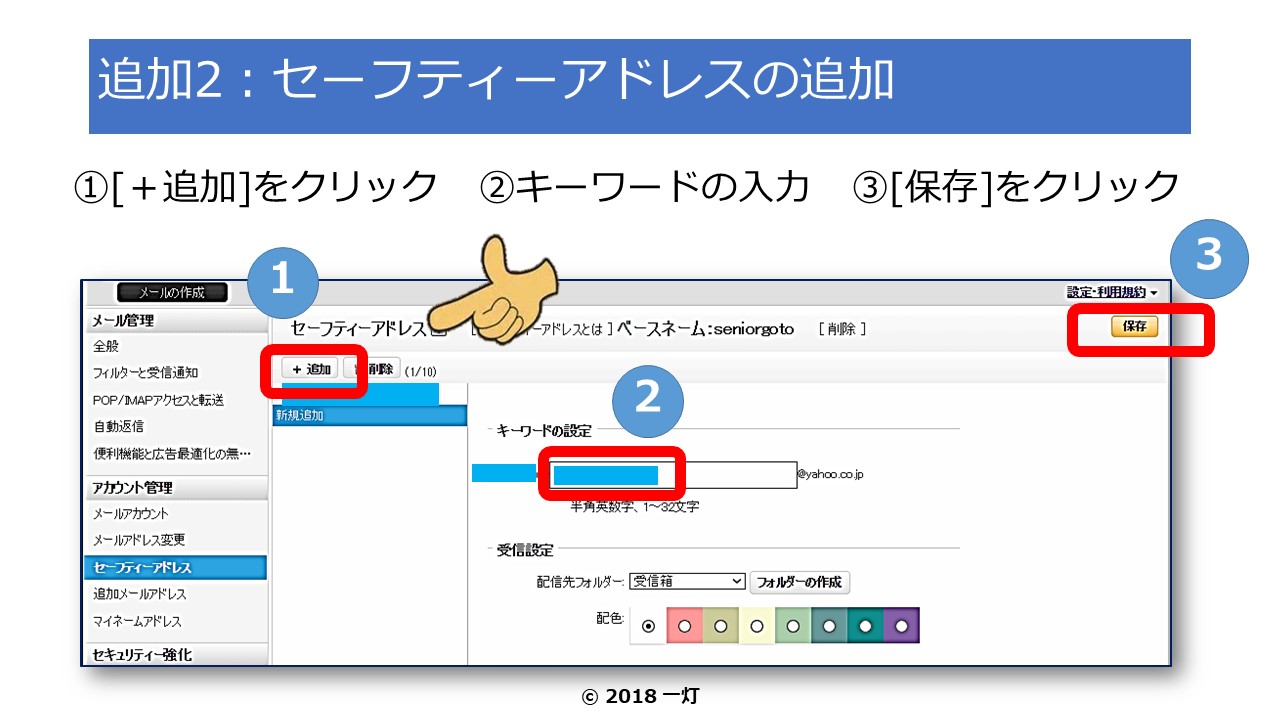Click the [削除] link beside seniorgoto

[841, 328]
